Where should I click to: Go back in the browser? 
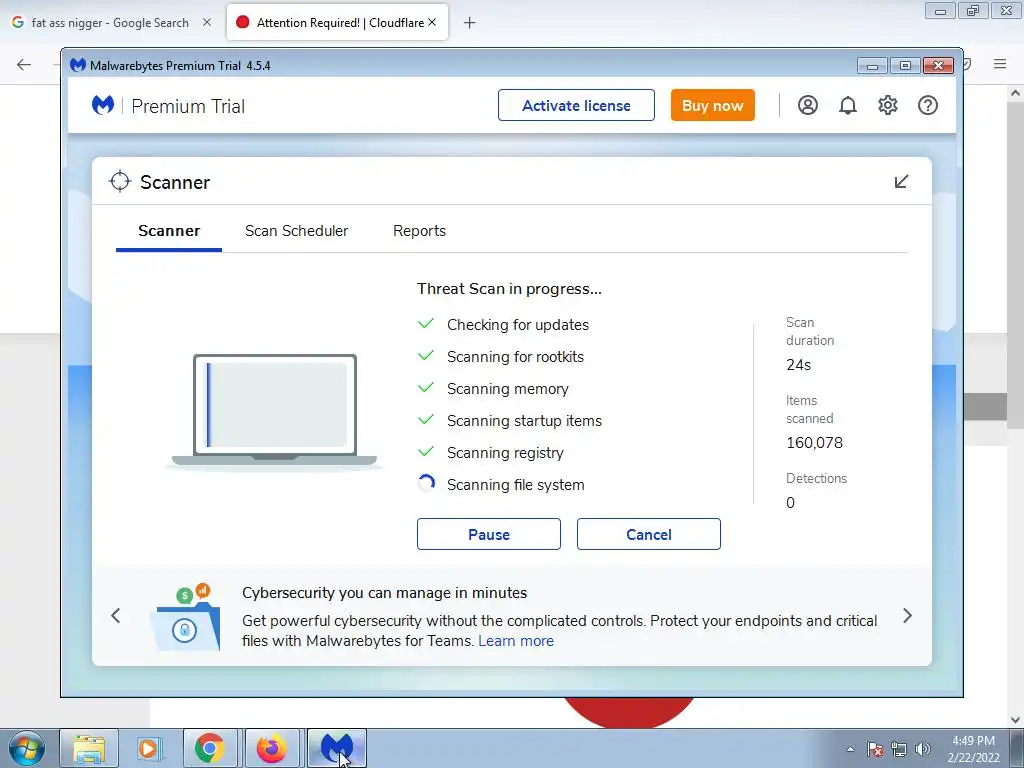[x=24, y=64]
